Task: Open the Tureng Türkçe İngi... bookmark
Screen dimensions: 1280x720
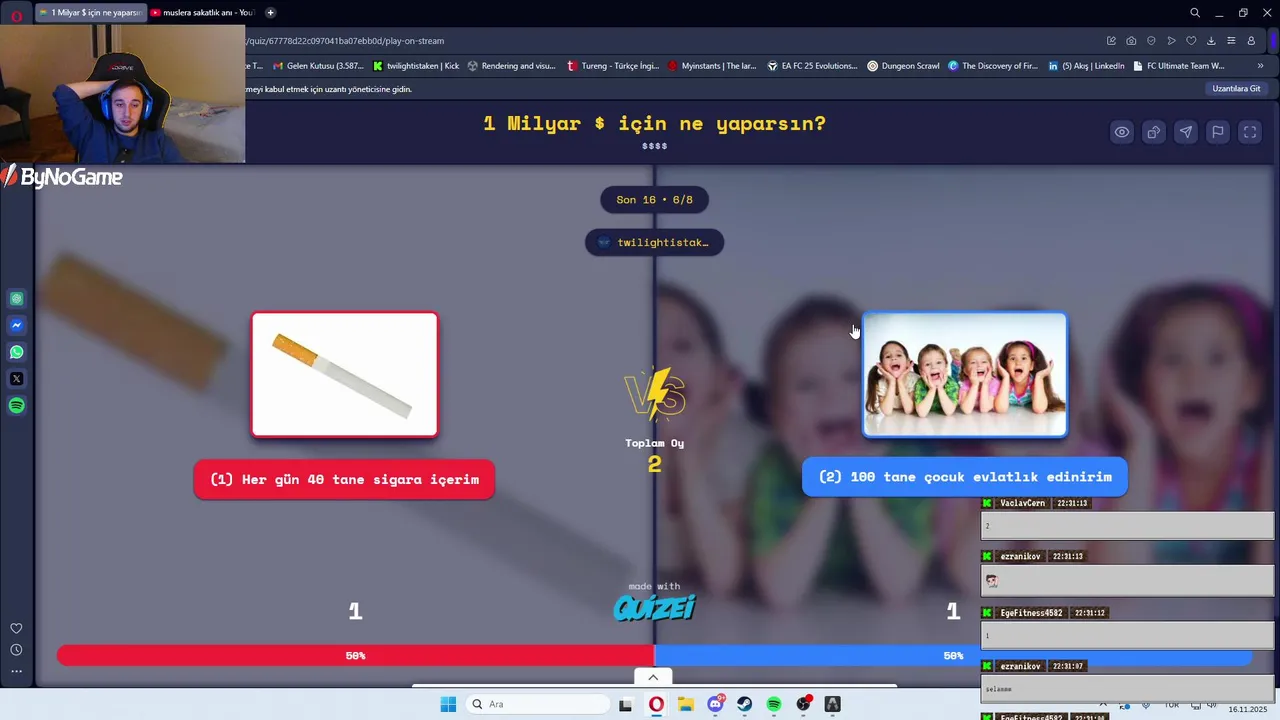Action: pyautogui.click(x=613, y=66)
